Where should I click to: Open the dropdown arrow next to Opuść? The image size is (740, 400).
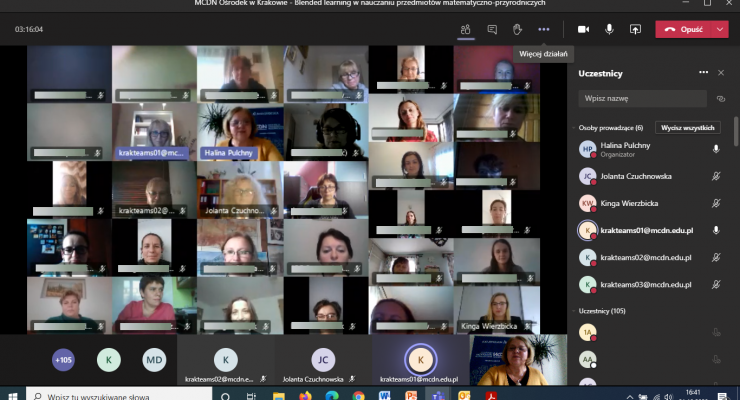(x=720, y=29)
